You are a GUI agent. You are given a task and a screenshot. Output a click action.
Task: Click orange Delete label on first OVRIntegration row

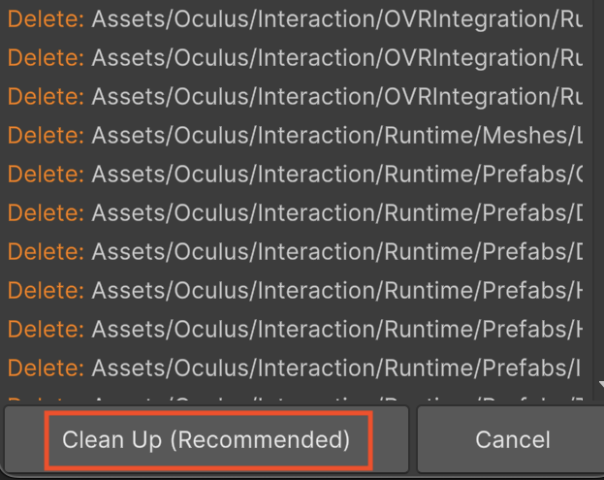[x=46, y=19]
